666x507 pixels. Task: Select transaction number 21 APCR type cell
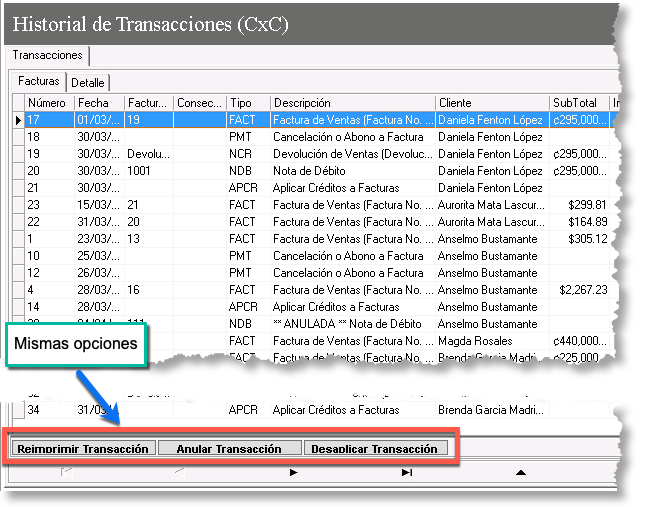248,188
